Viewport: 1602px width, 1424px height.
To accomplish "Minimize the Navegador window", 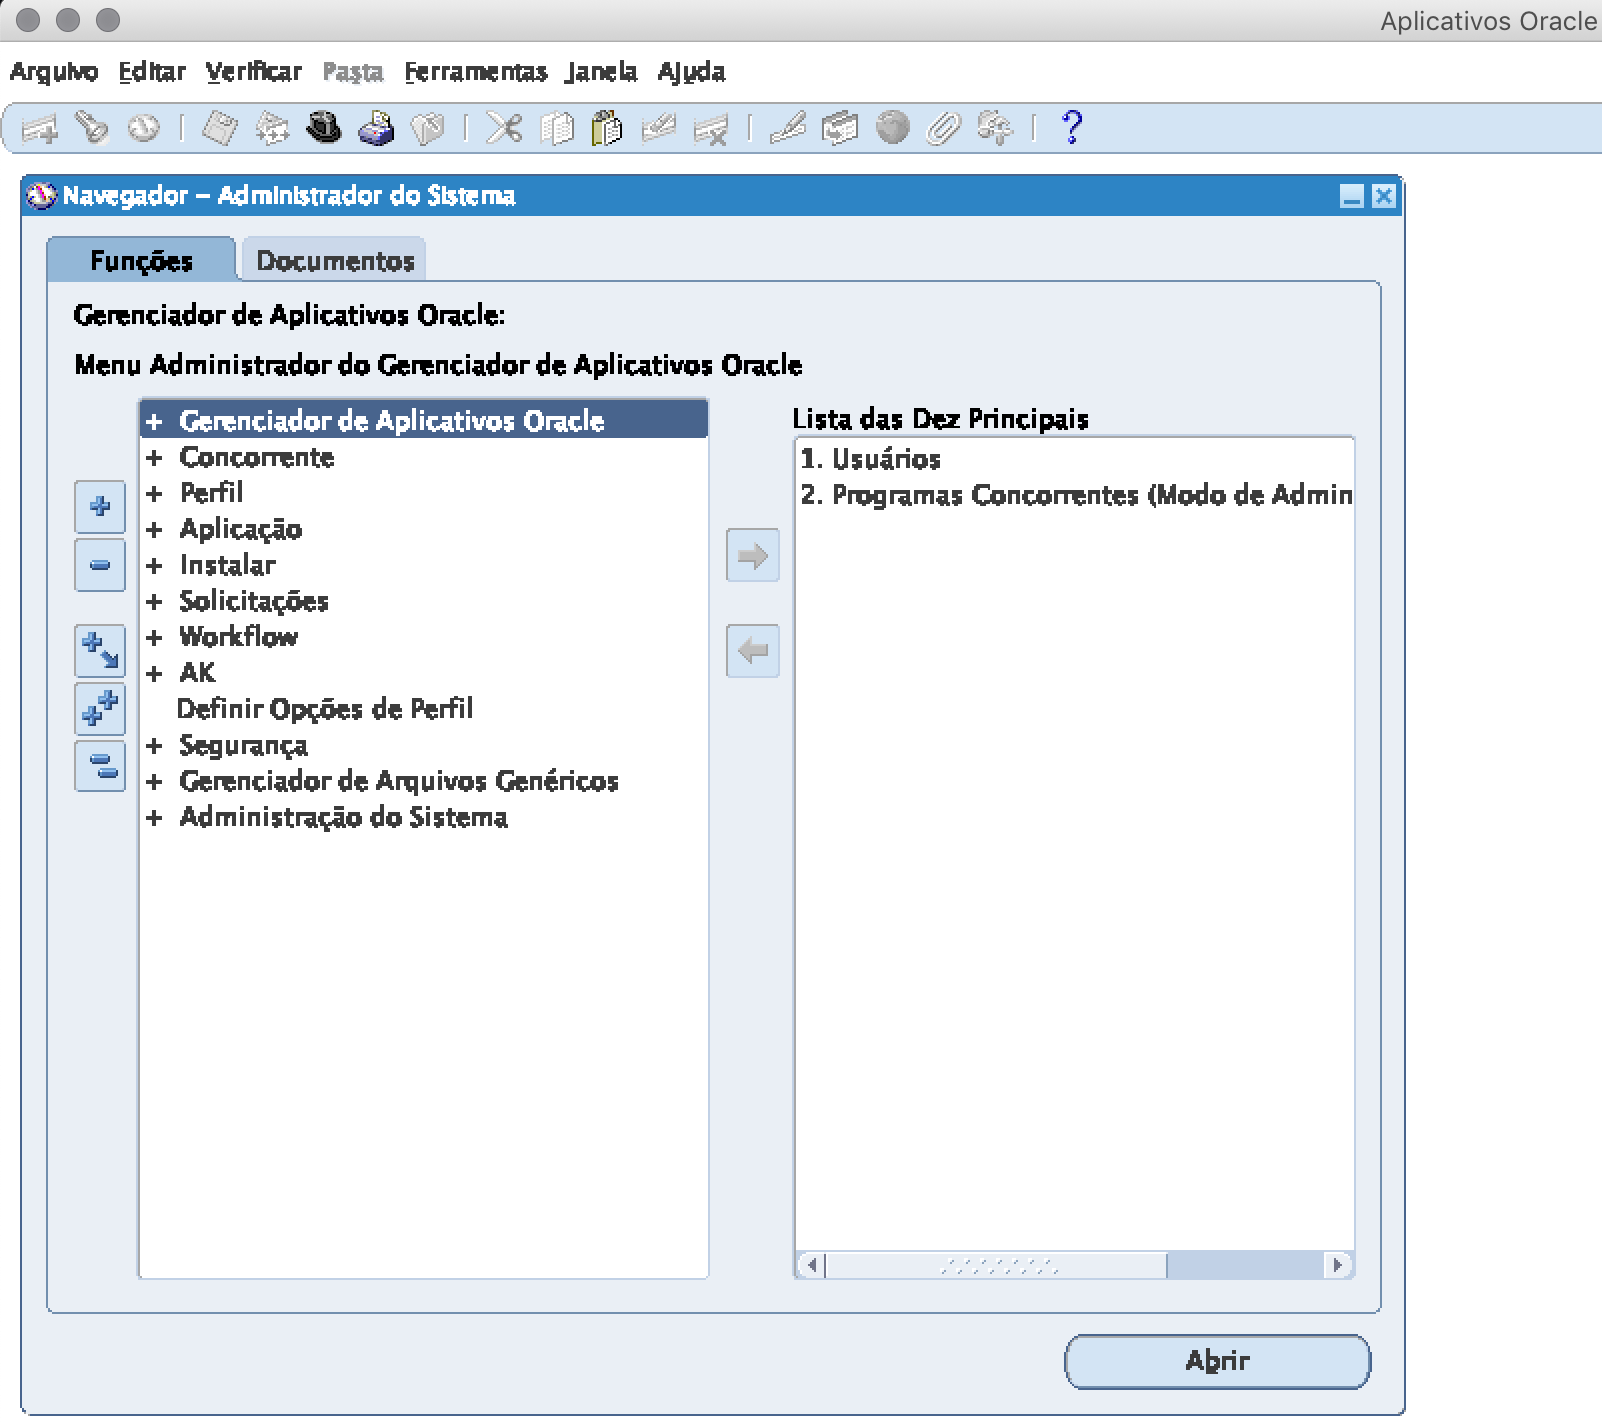I will click(1352, 196).
